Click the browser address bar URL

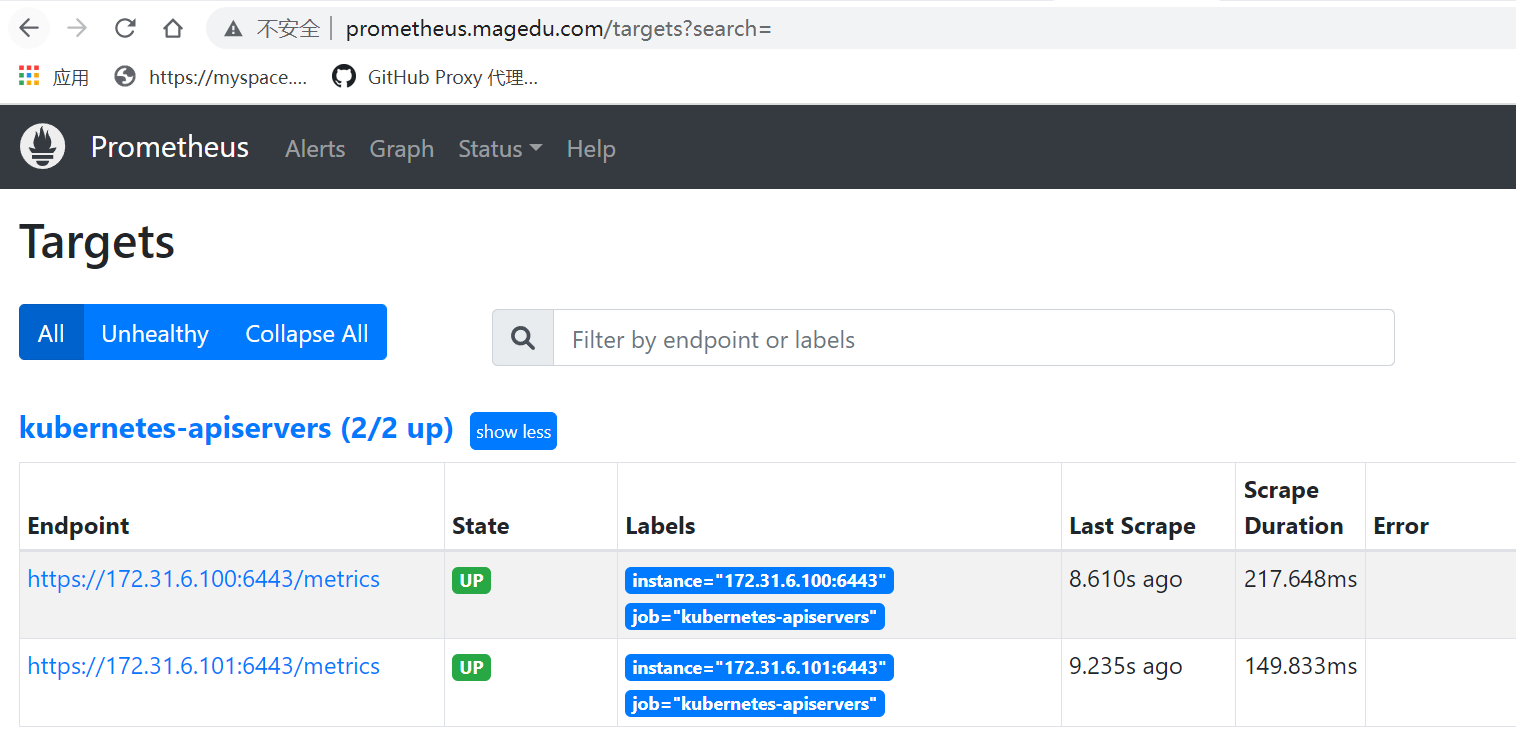559,29
